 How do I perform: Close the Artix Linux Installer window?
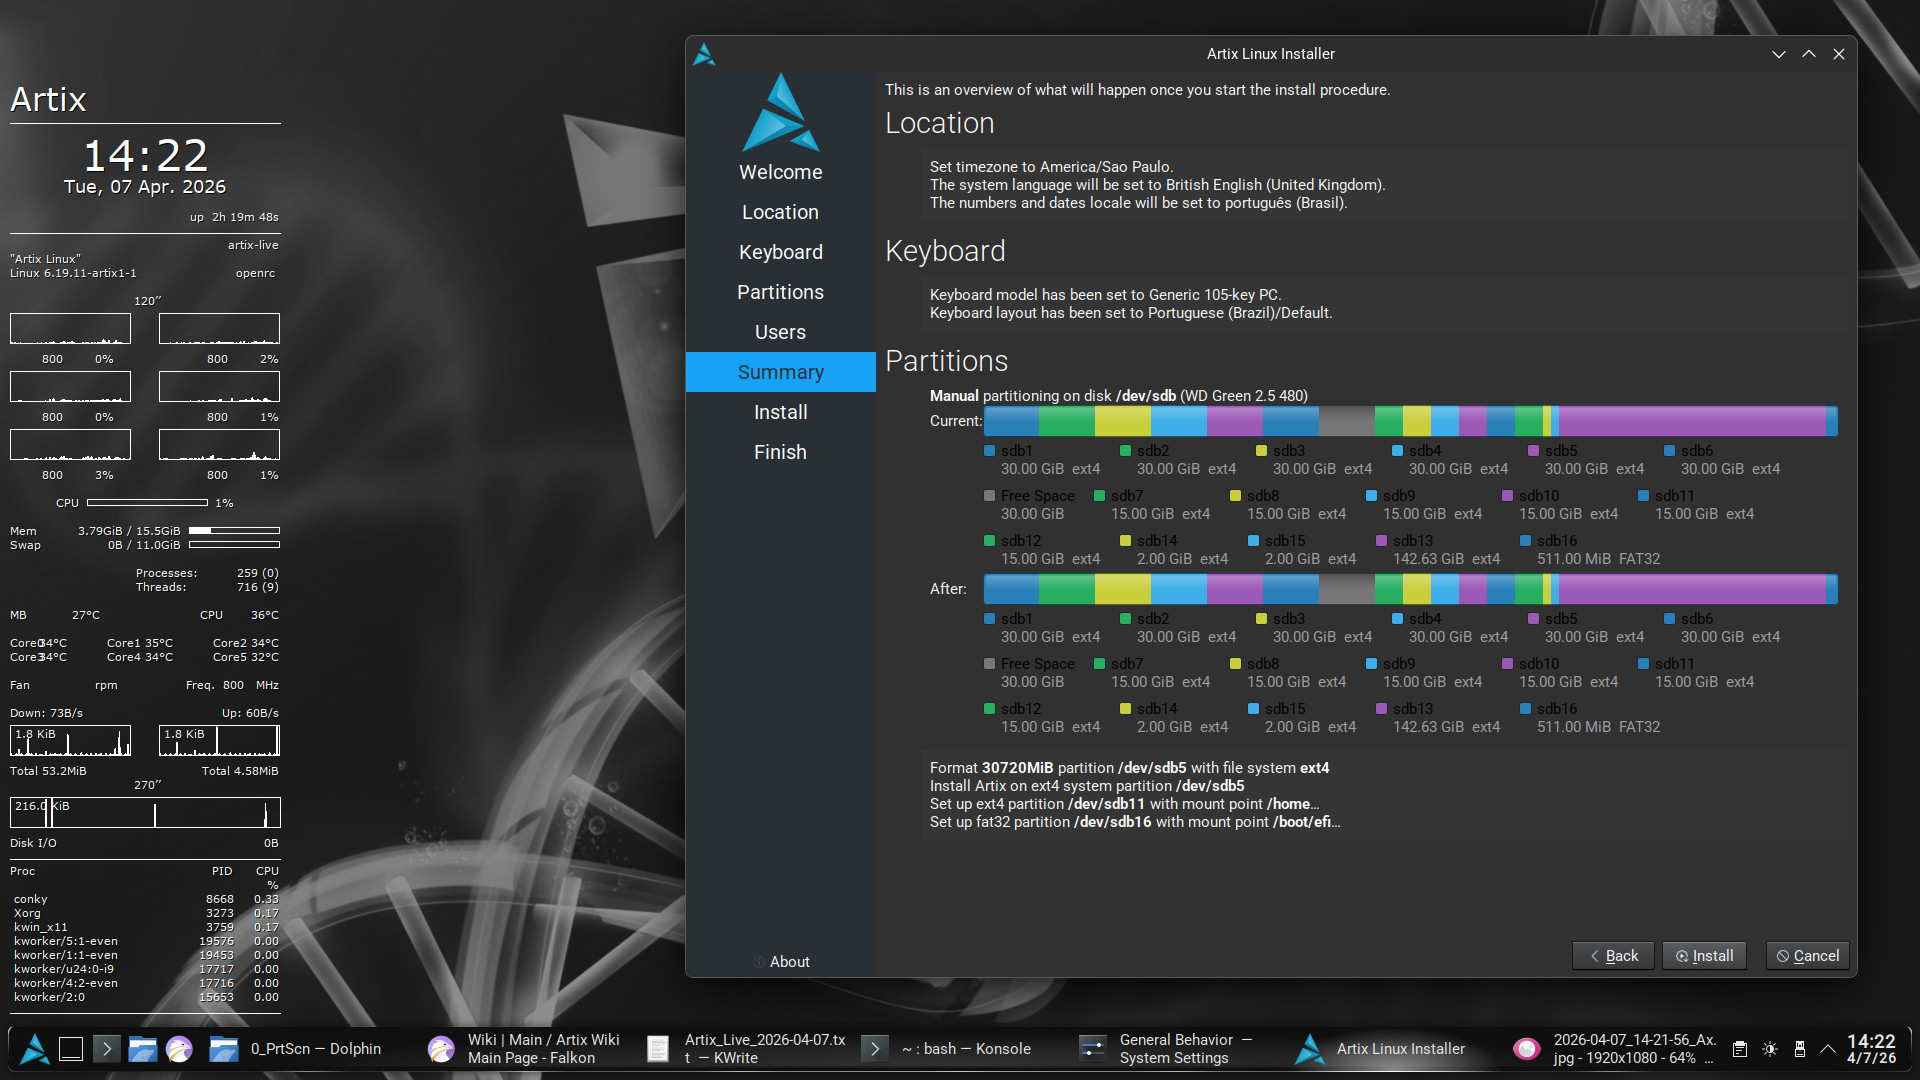(x=1839, y=54)
